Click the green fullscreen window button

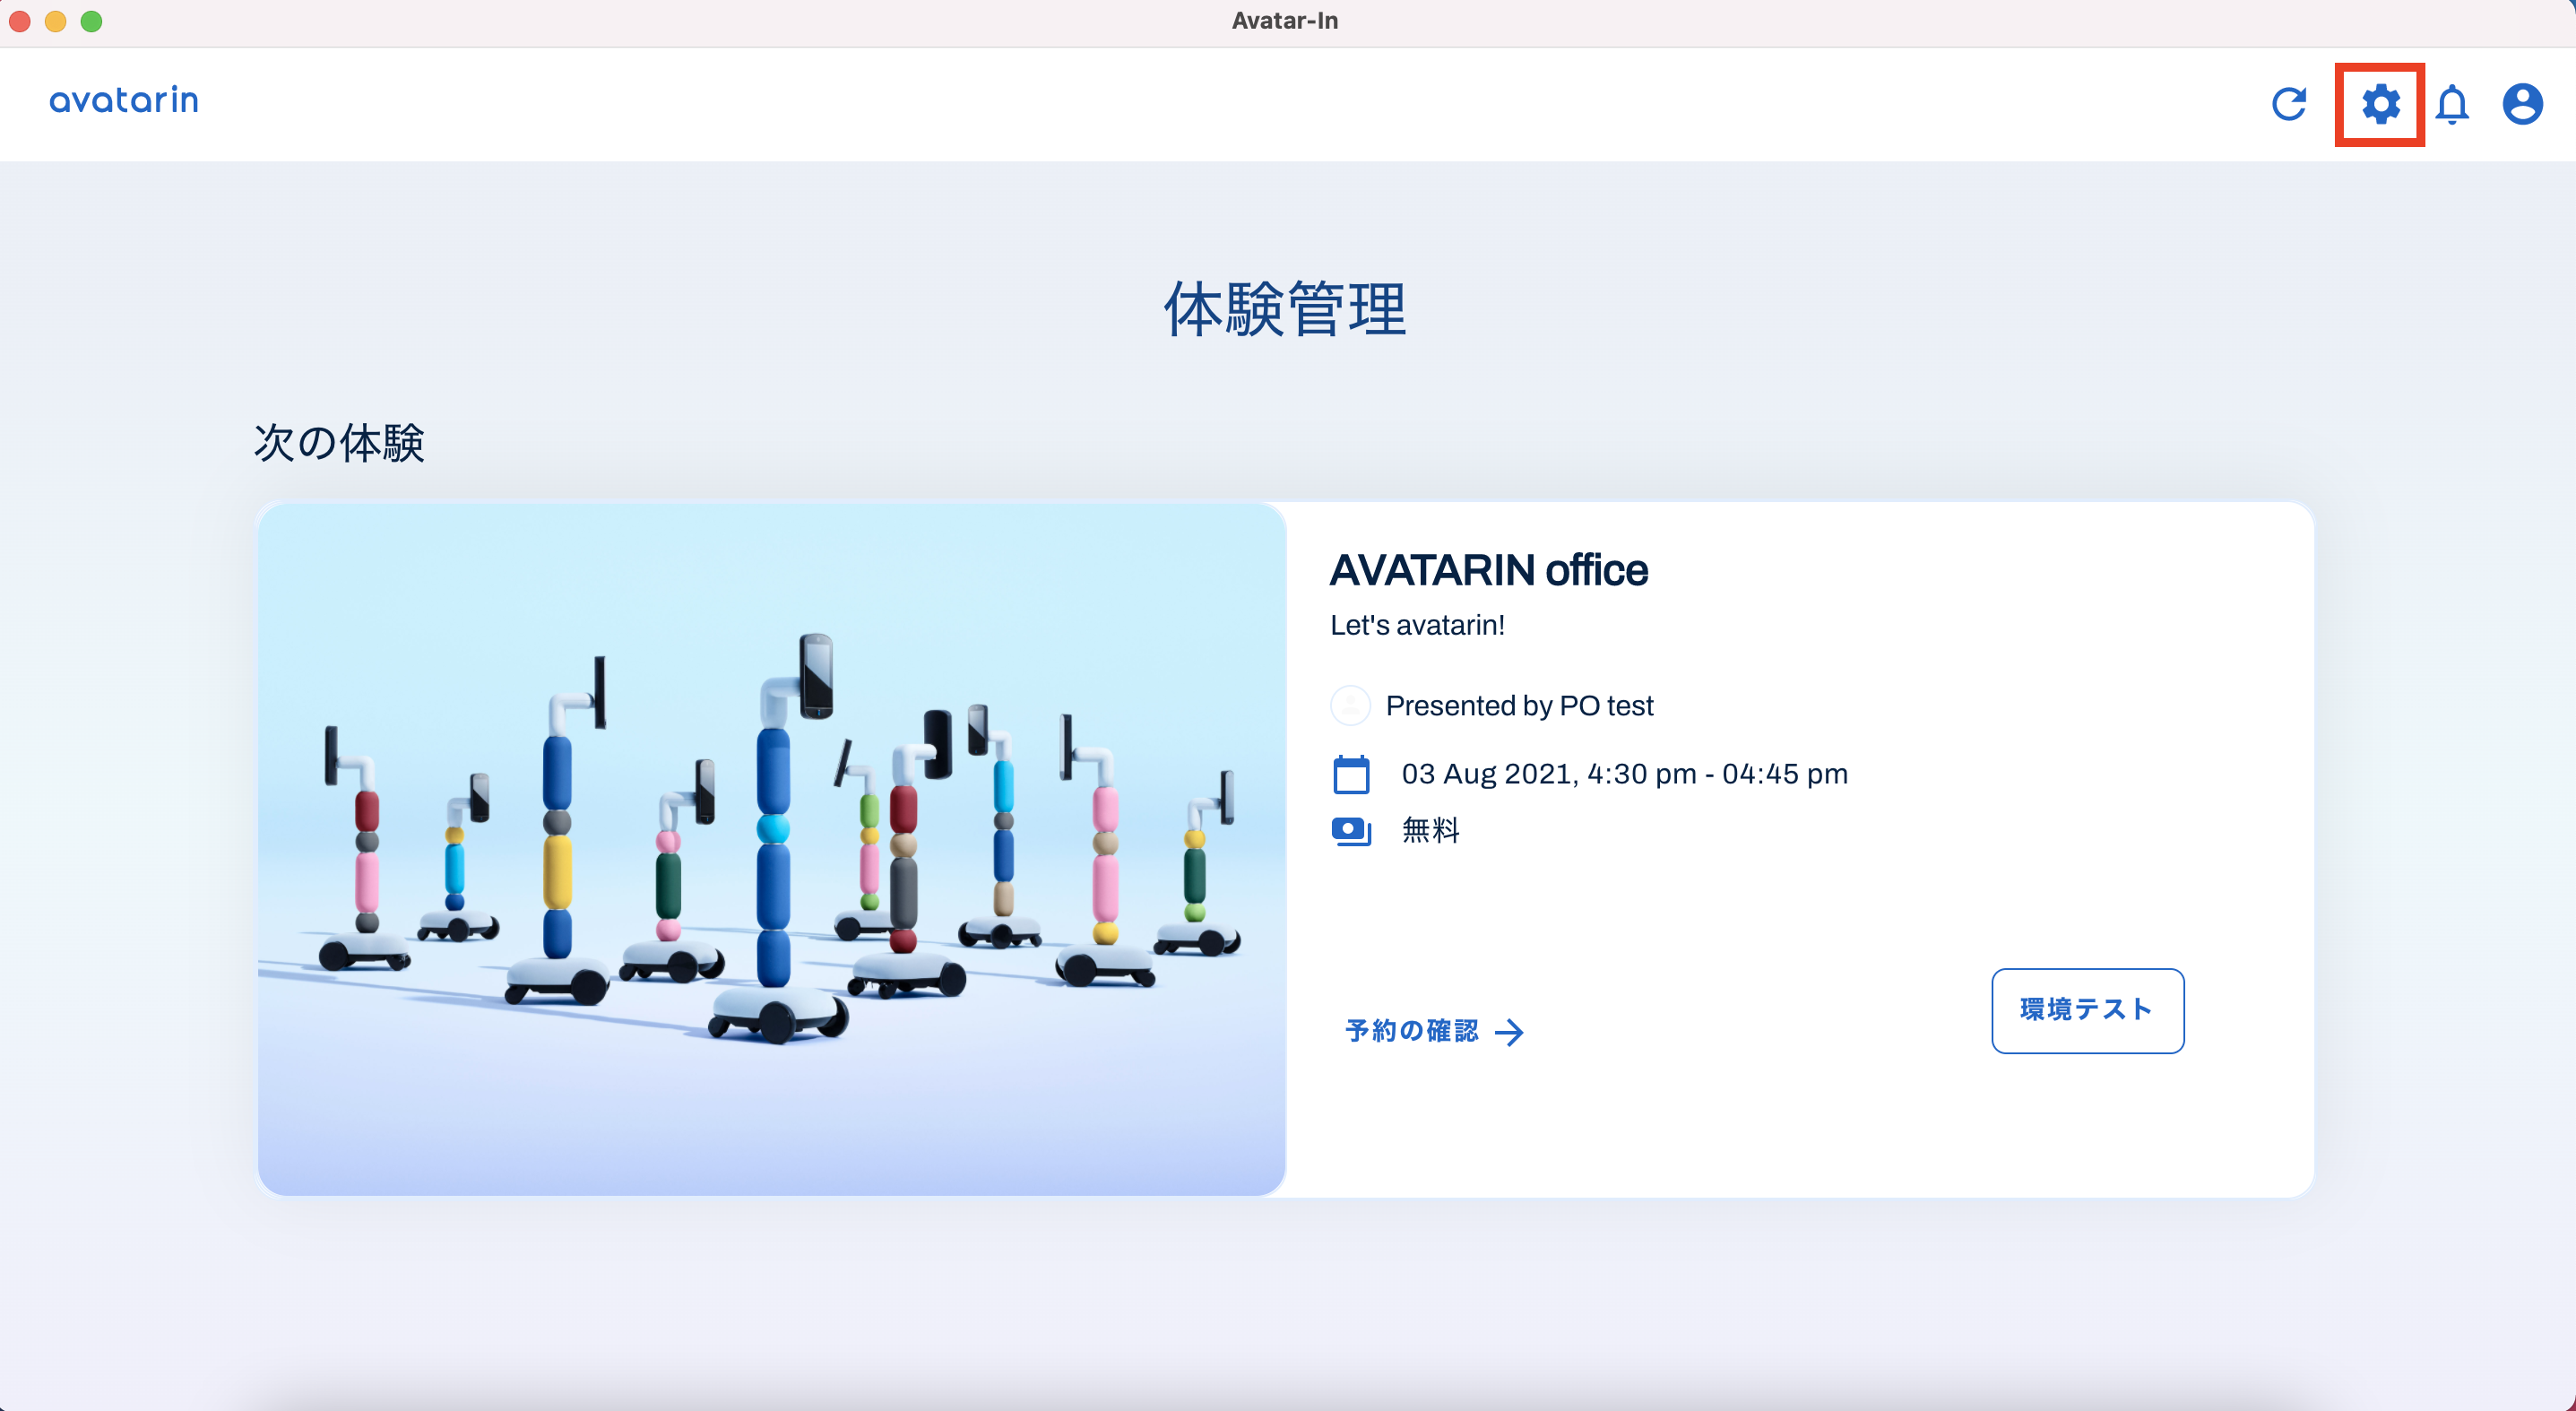point(91,21)
